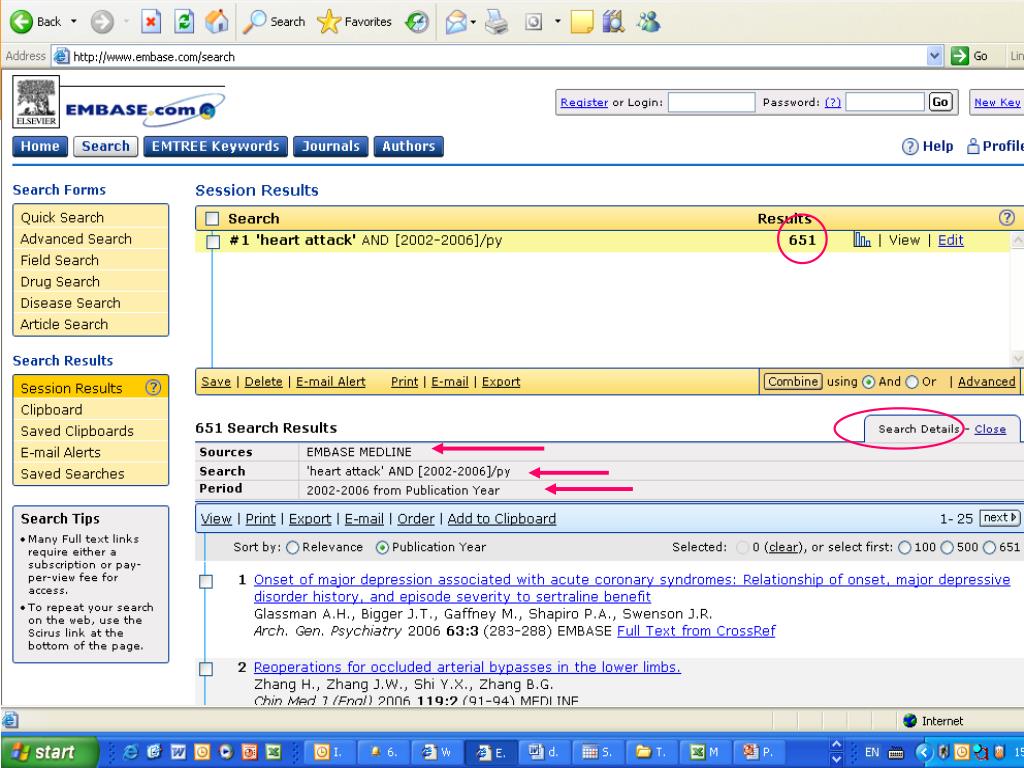This screenshot has height=768, width=1024.
Task: Open the chart icon for search #1
Action: point(862,240)
